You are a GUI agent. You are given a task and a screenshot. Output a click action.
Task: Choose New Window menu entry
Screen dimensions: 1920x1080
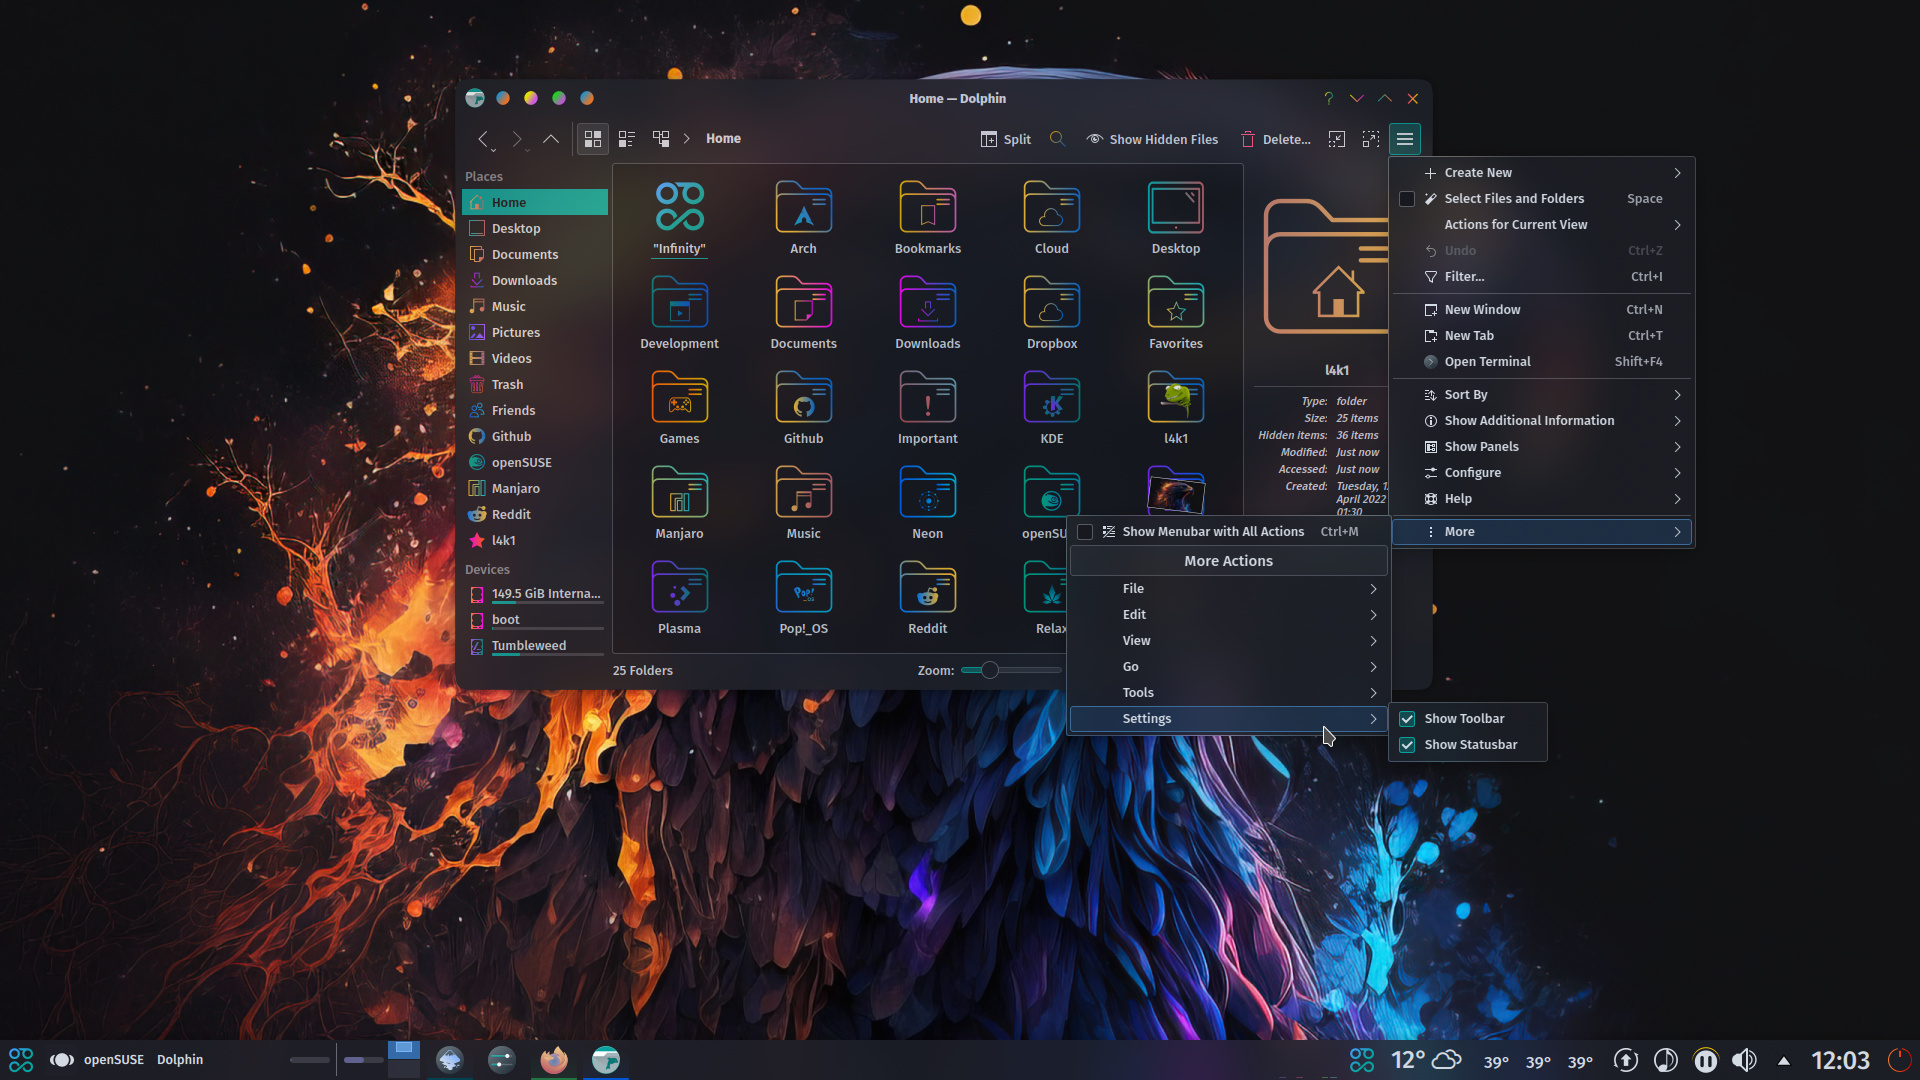point(1541,310)
